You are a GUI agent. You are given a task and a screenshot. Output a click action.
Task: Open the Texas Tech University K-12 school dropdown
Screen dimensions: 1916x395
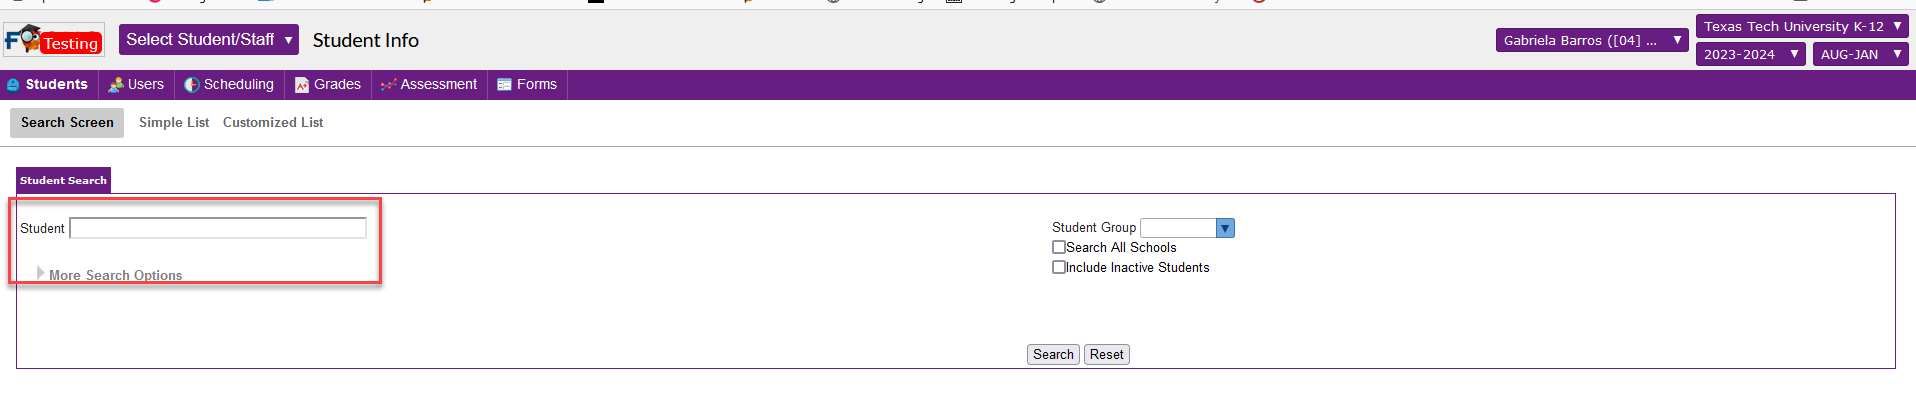coord(1802,27)
